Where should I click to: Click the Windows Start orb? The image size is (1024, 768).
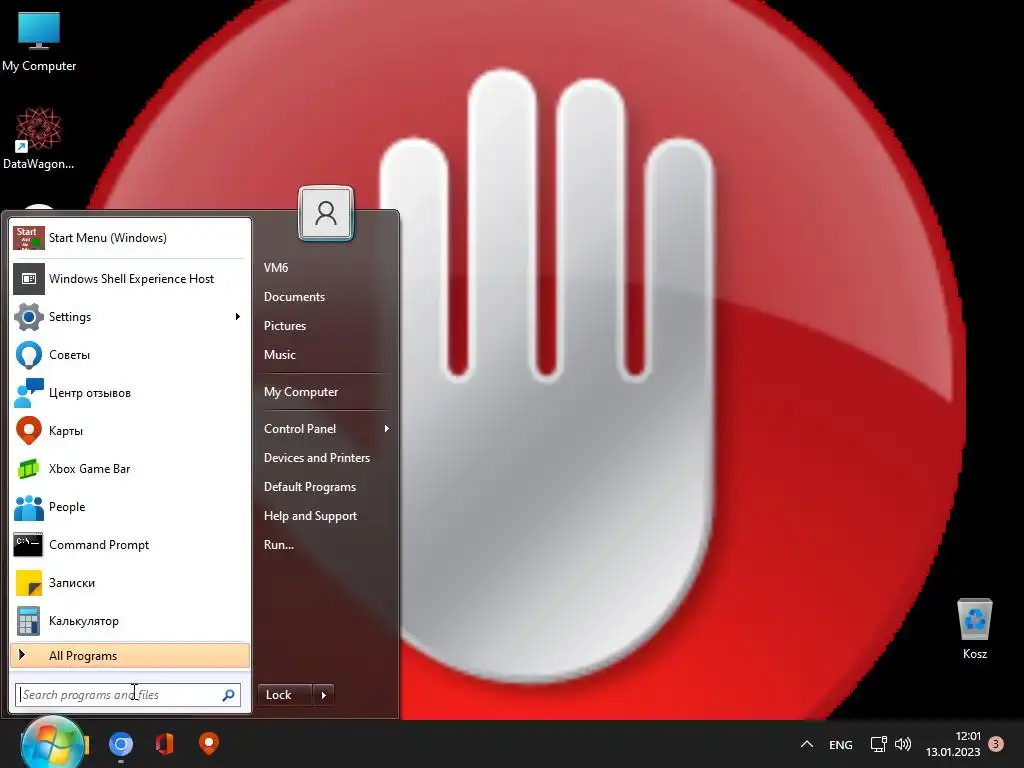(x=52, y=743)
